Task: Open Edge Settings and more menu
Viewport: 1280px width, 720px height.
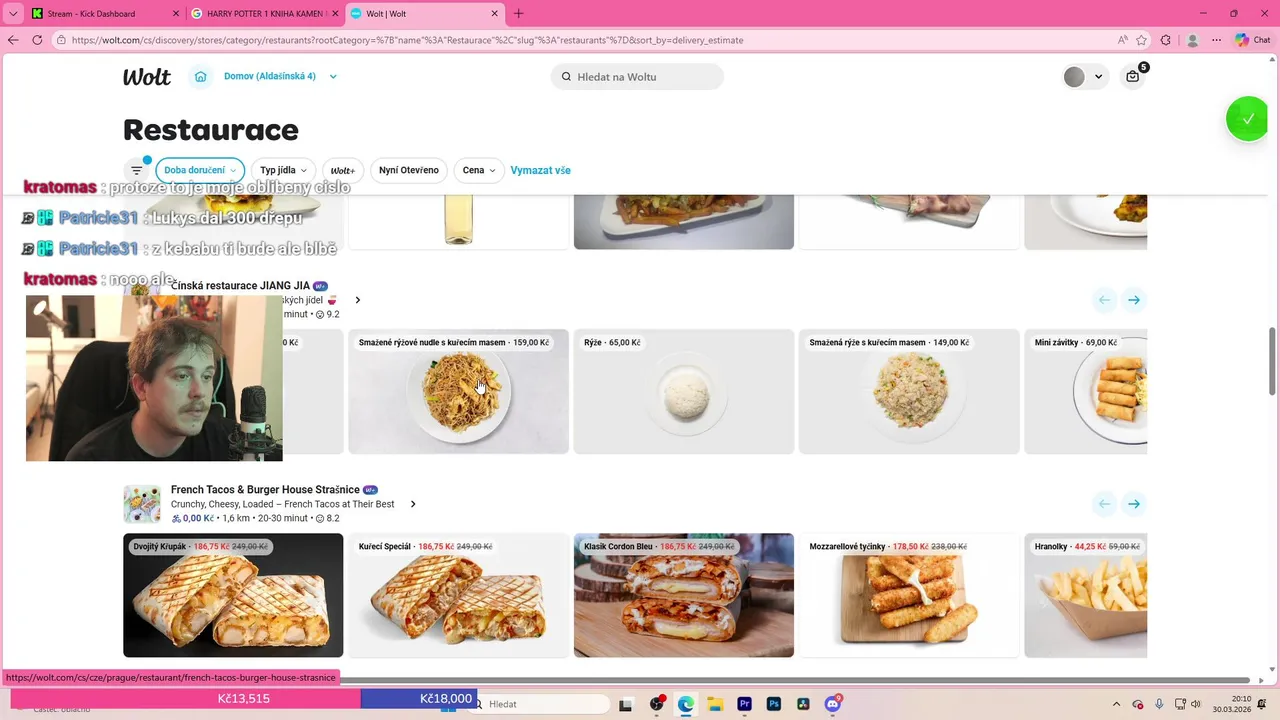Action: point(1217,40)
